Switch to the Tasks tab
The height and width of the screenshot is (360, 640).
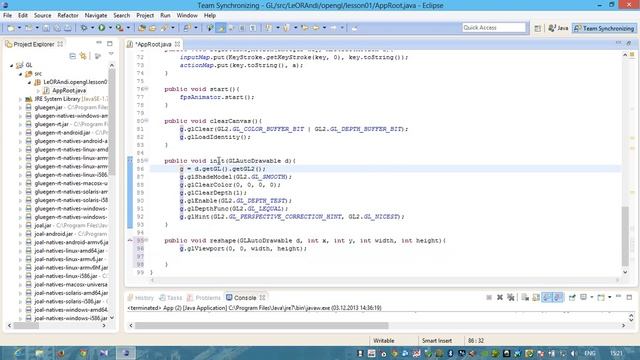coord(171,298)
